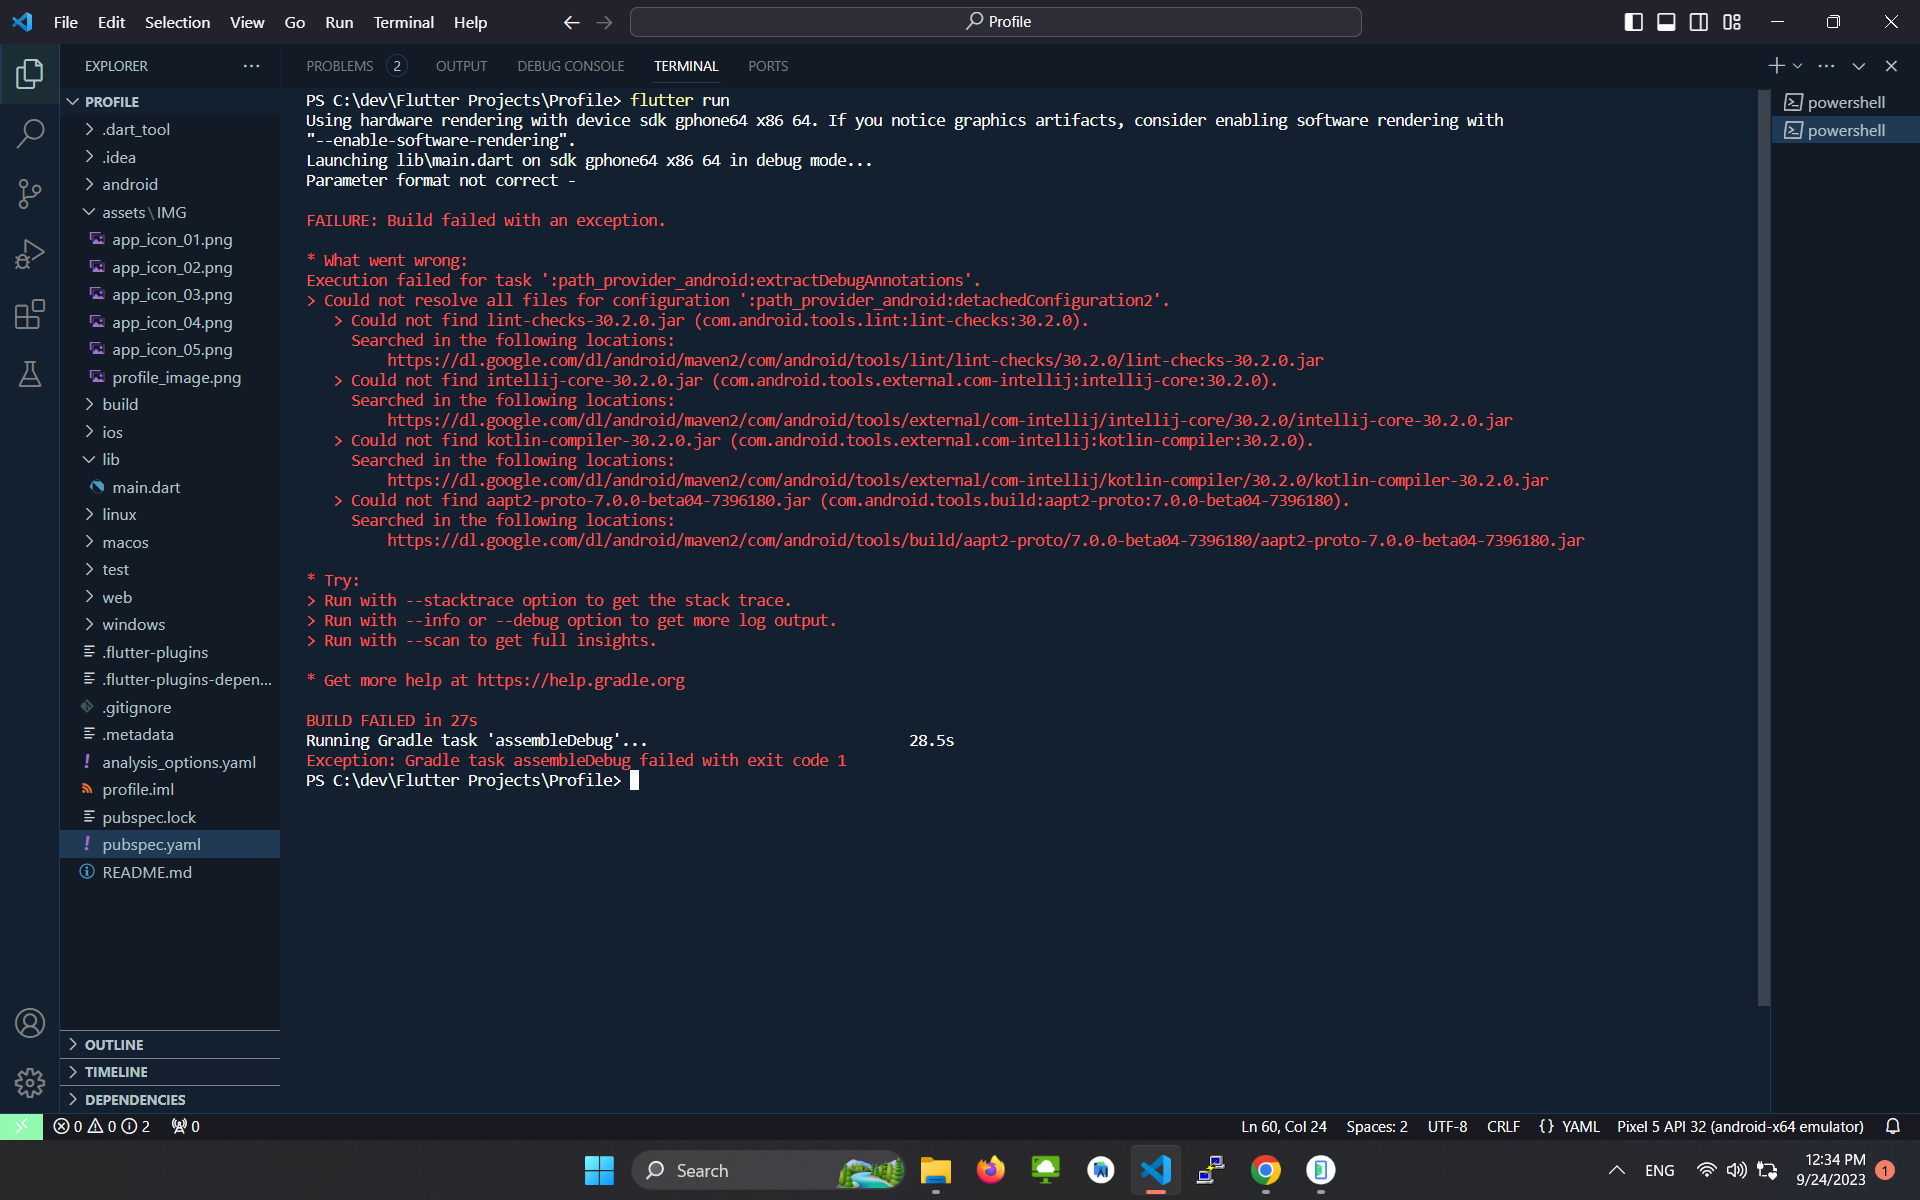
Task: Open the Run and Debug view
Action: 30,254
